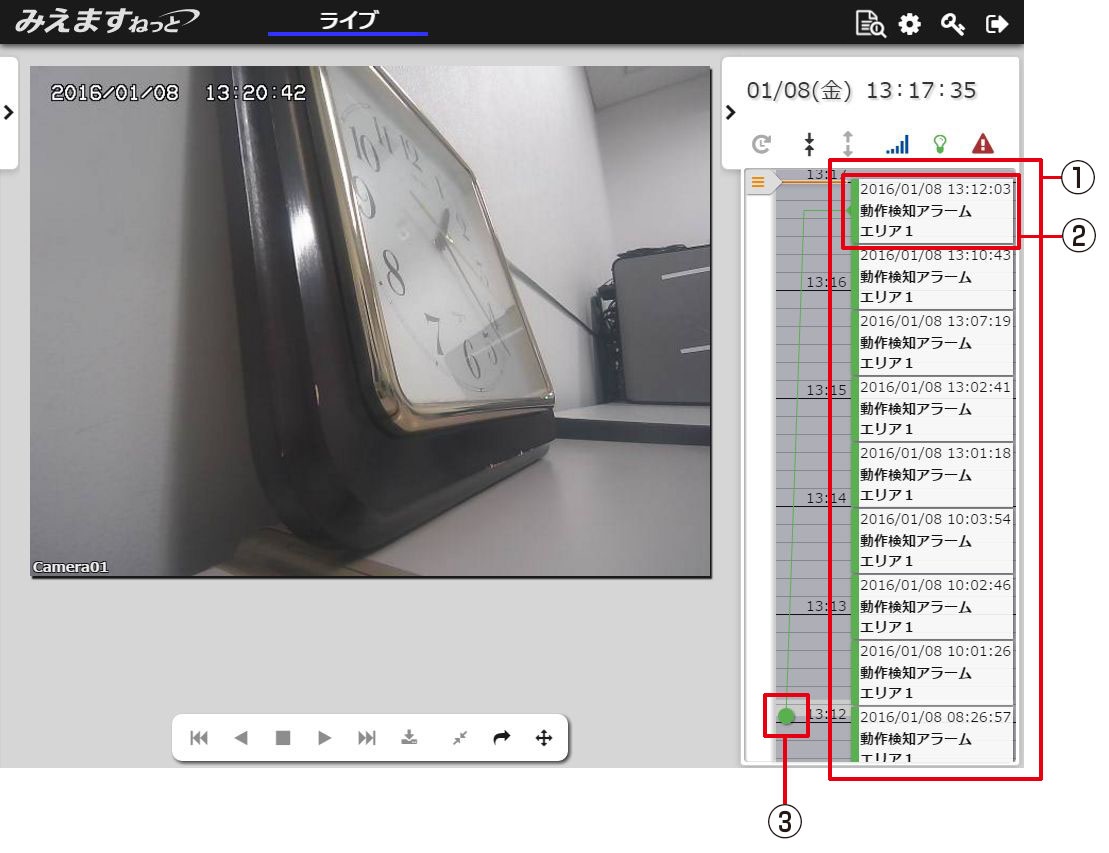Click the red warning triangle icon
The image size is (1109, 853).
point(982,145)
